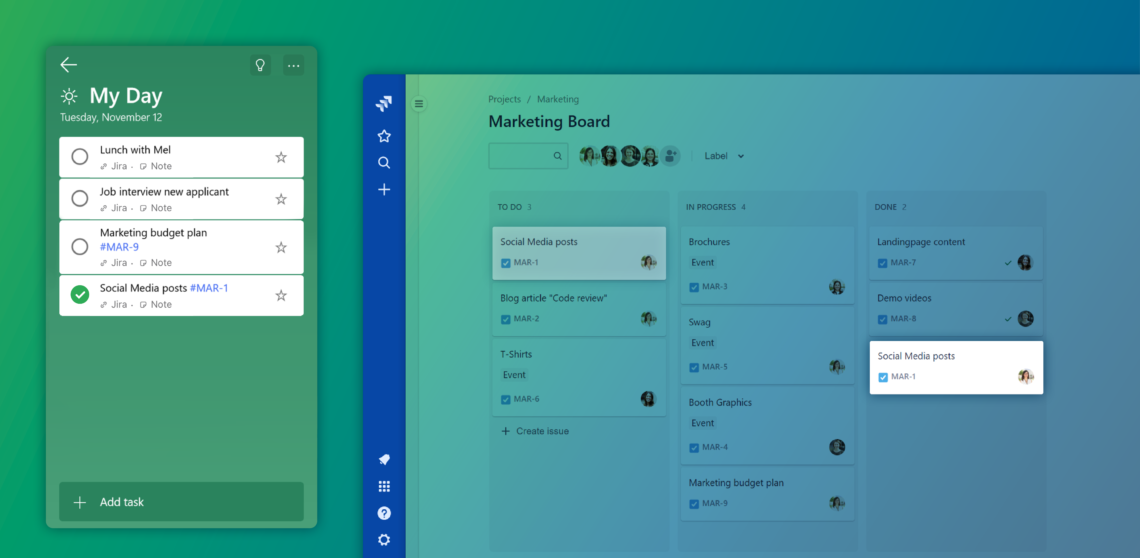Click the Note tag under Job interview task
The image size is (1140, 558).
point(156,208)
